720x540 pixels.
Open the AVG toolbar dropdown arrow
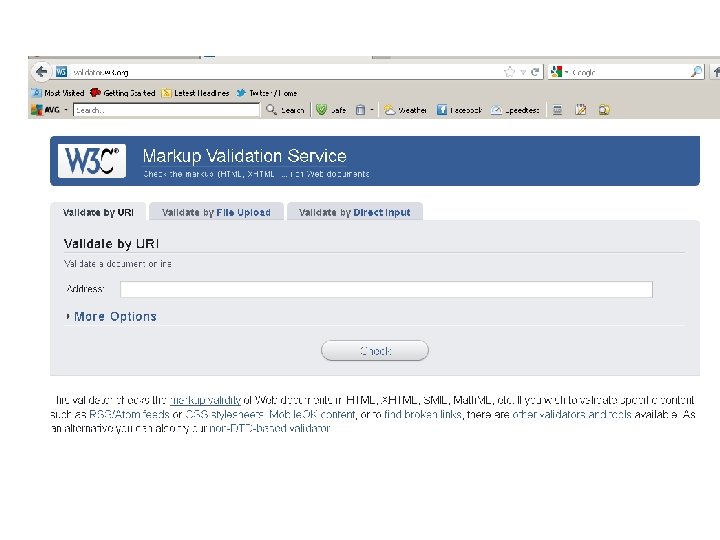coord(66,110)
